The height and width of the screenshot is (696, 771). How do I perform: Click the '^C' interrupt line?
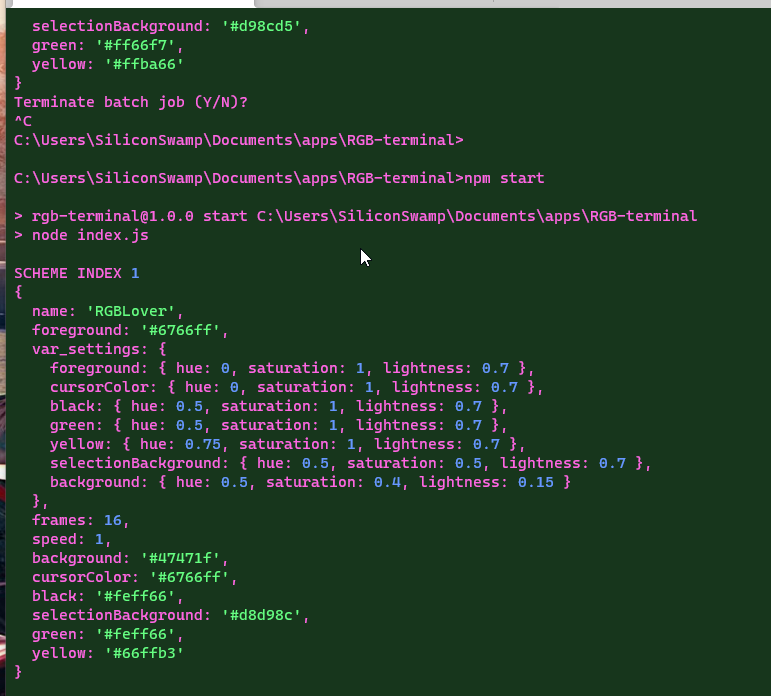pyautogui.click(x=23, y=121)
